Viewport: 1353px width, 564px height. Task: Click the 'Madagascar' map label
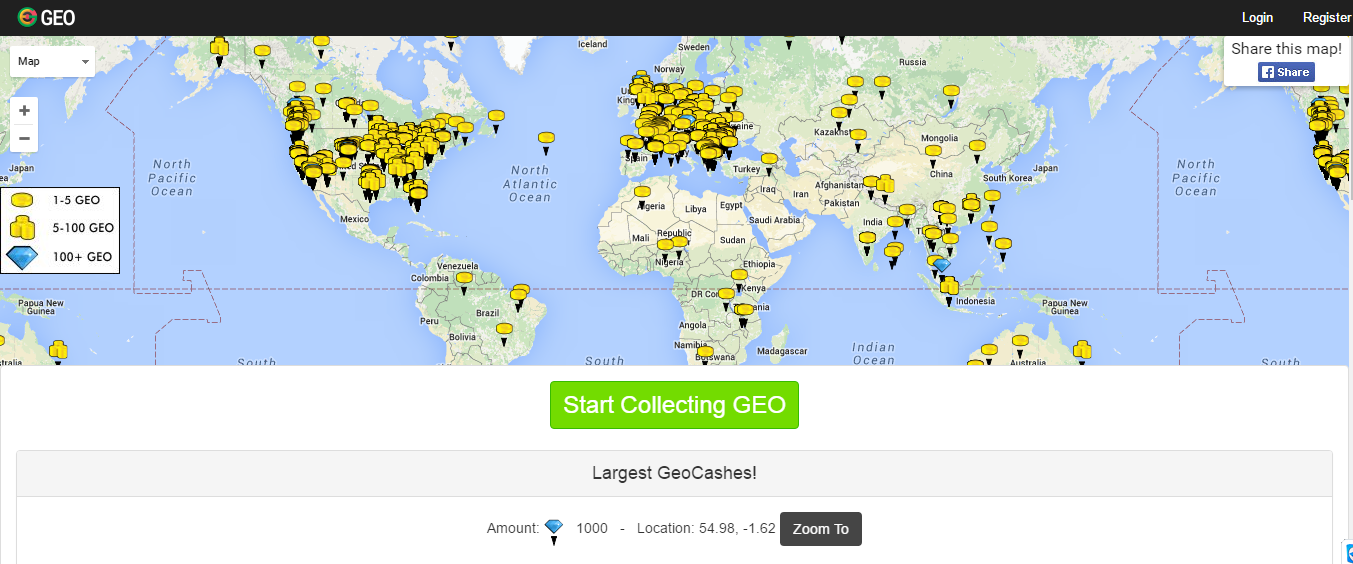click(783, 352)
